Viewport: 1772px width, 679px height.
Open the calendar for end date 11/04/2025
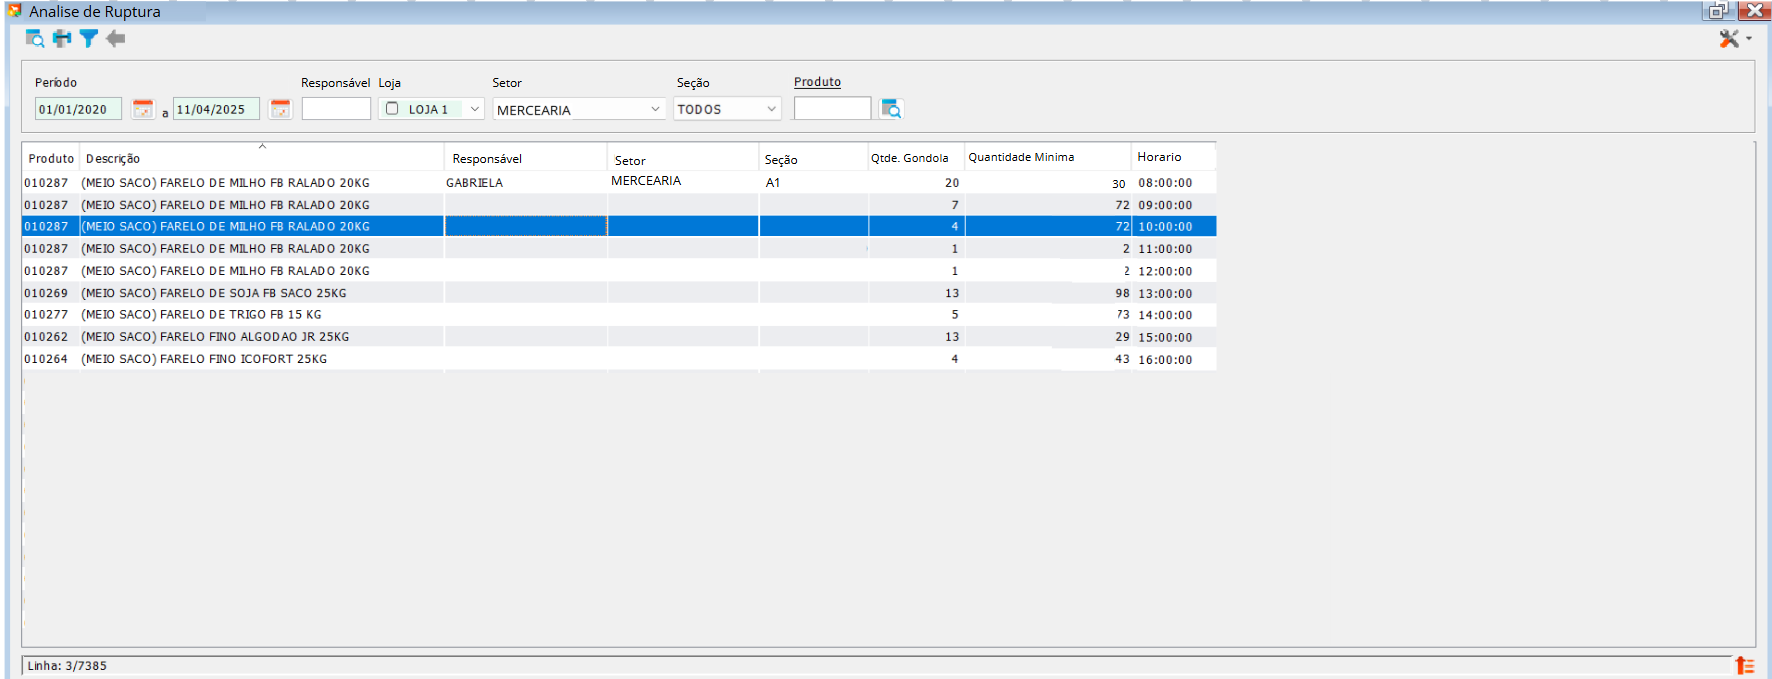[x=280, y=109]
